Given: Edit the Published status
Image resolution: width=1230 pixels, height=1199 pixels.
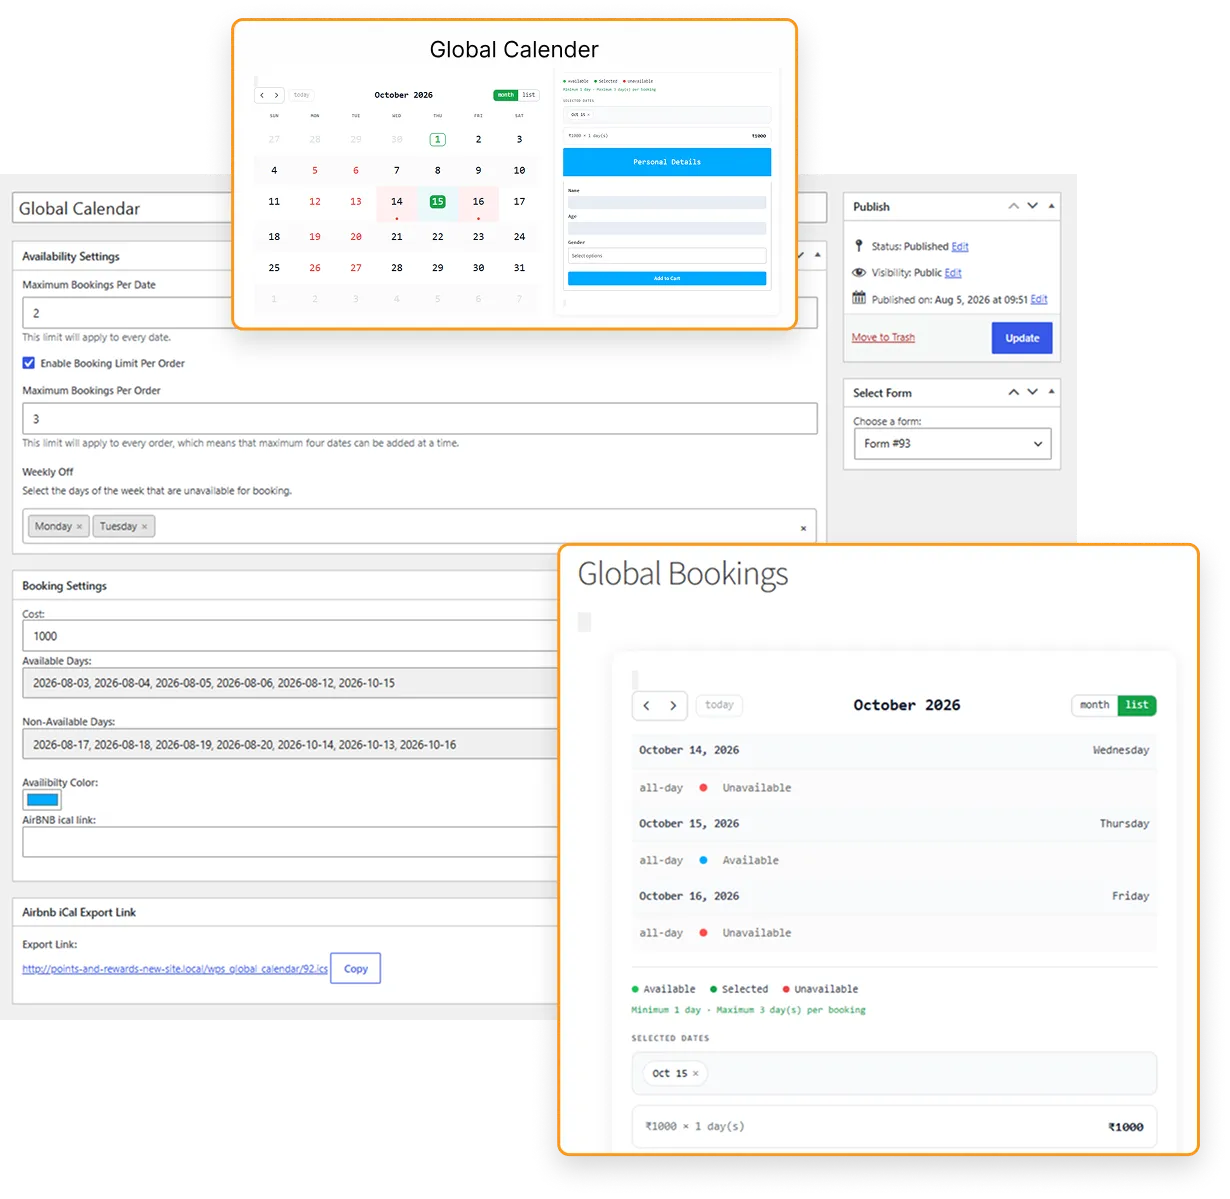Looking at the screenshot, I should 960,246.
